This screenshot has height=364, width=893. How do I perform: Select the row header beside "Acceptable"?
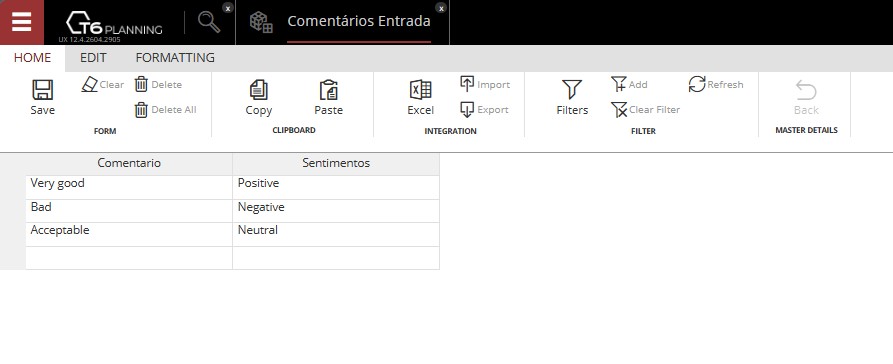tap(13, 234)
